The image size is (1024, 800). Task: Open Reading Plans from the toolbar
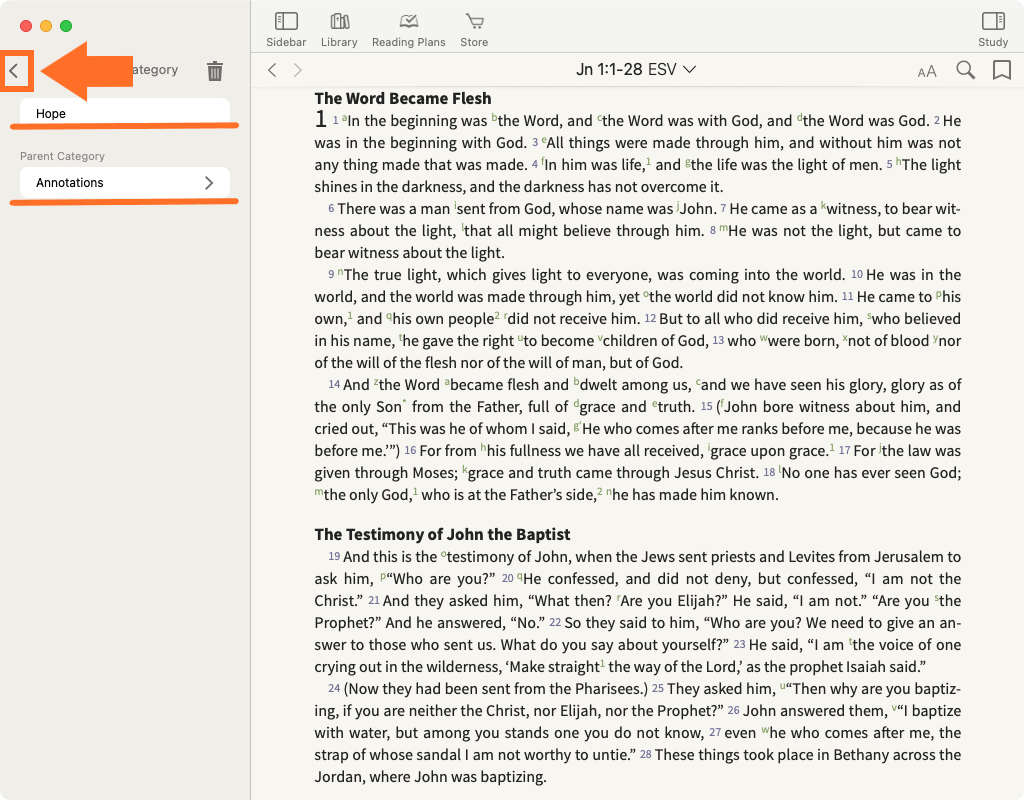click(408, 29)
